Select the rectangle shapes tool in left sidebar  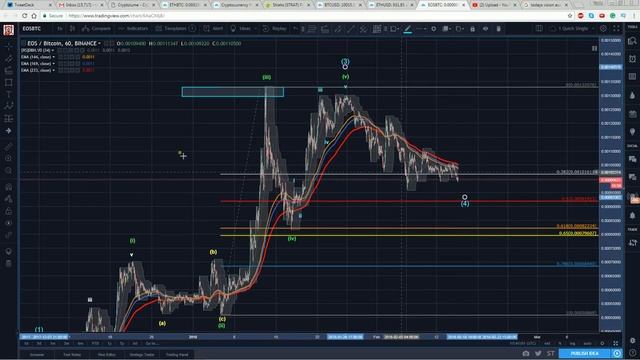tap(9, 82)
